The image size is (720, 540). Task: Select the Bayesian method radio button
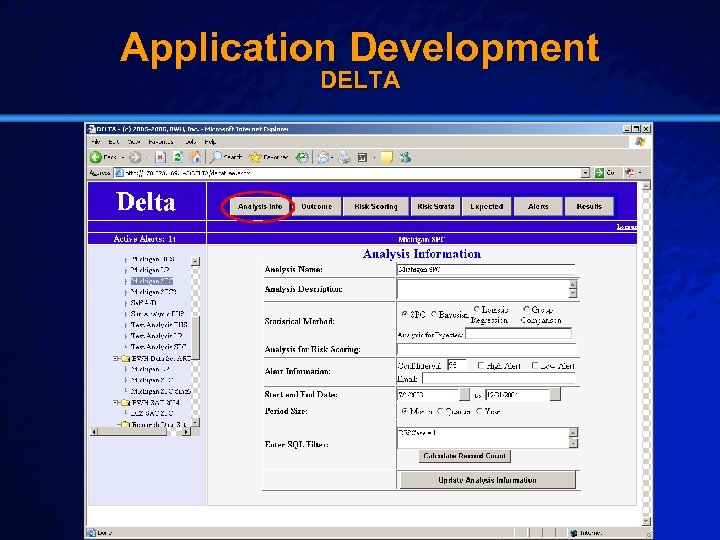click(x=433, y=314)
